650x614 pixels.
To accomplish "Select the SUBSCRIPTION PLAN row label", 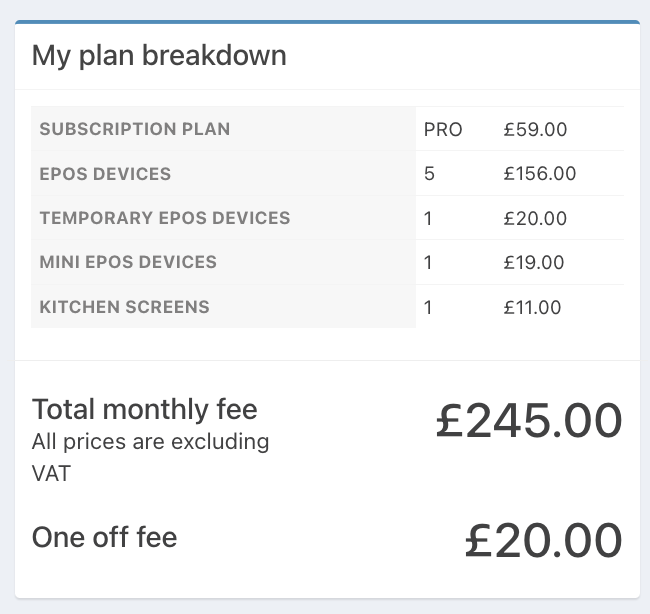I will 135,129.
